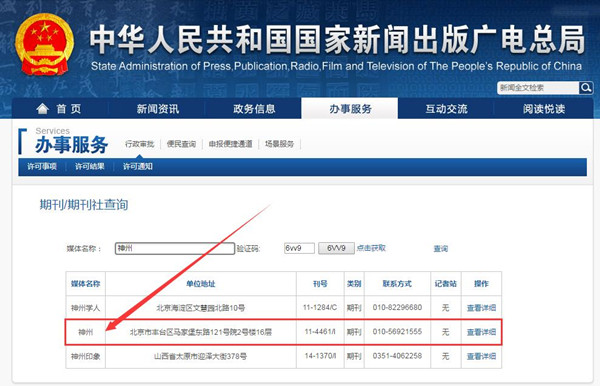Open 许可事项 in blue bar
This screenshot has height=386, width=600.
click(x=42, y=166)
